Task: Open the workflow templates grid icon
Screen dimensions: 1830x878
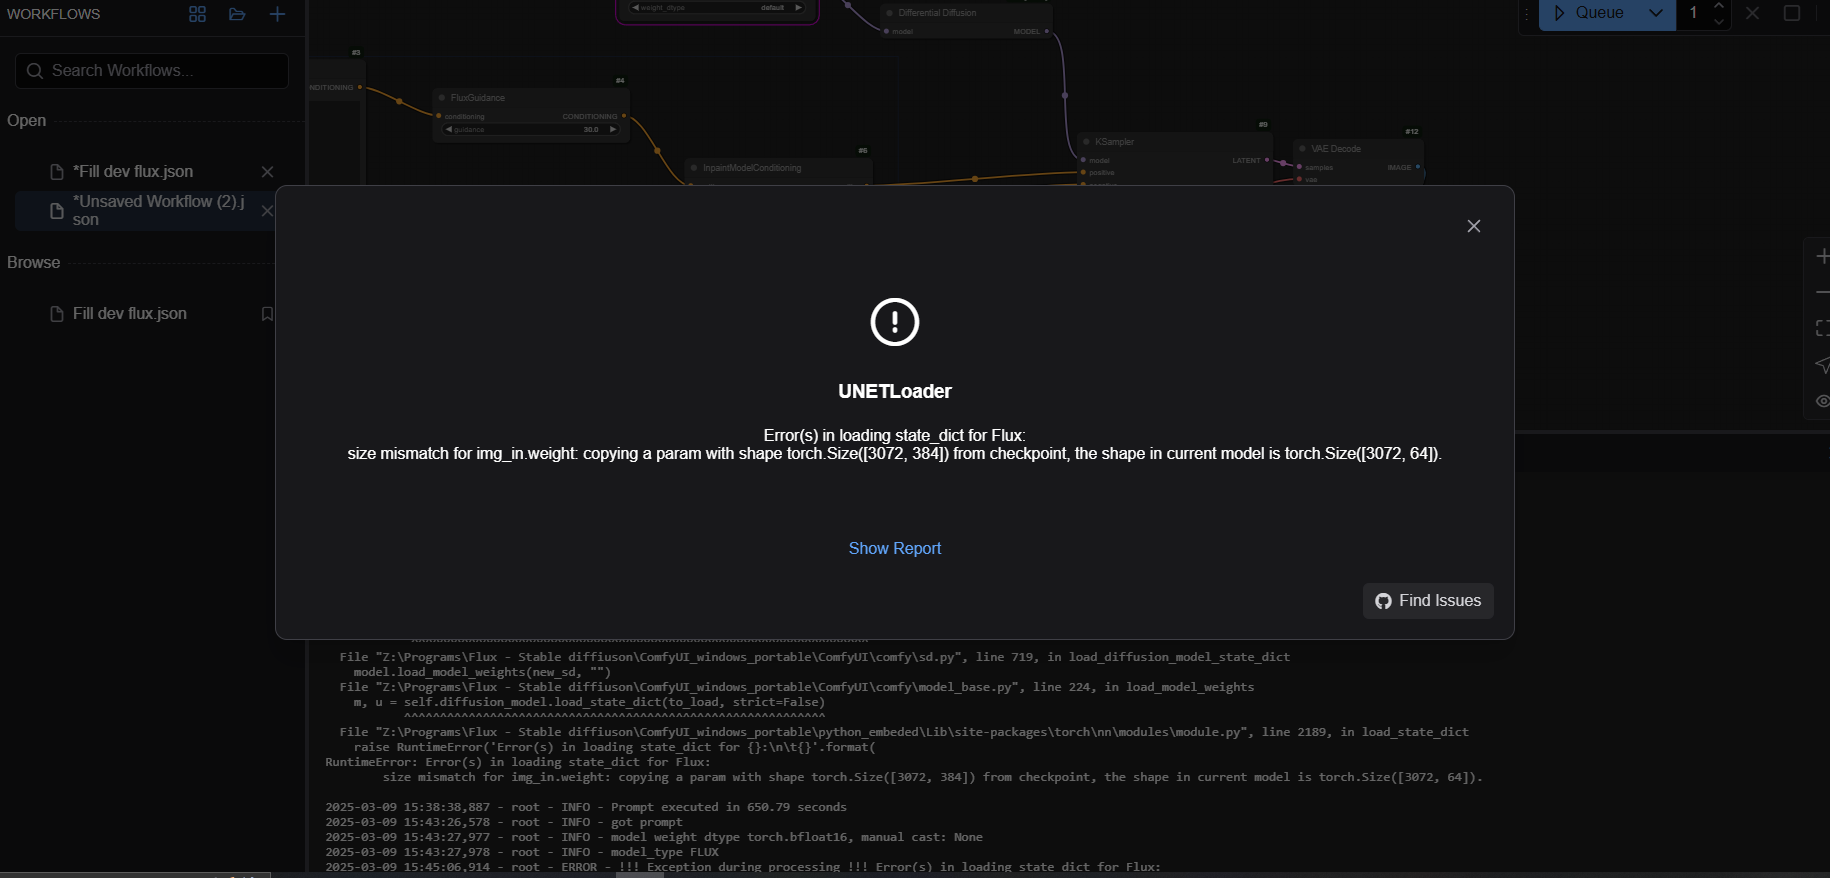Action: click(x=197, y=14)
